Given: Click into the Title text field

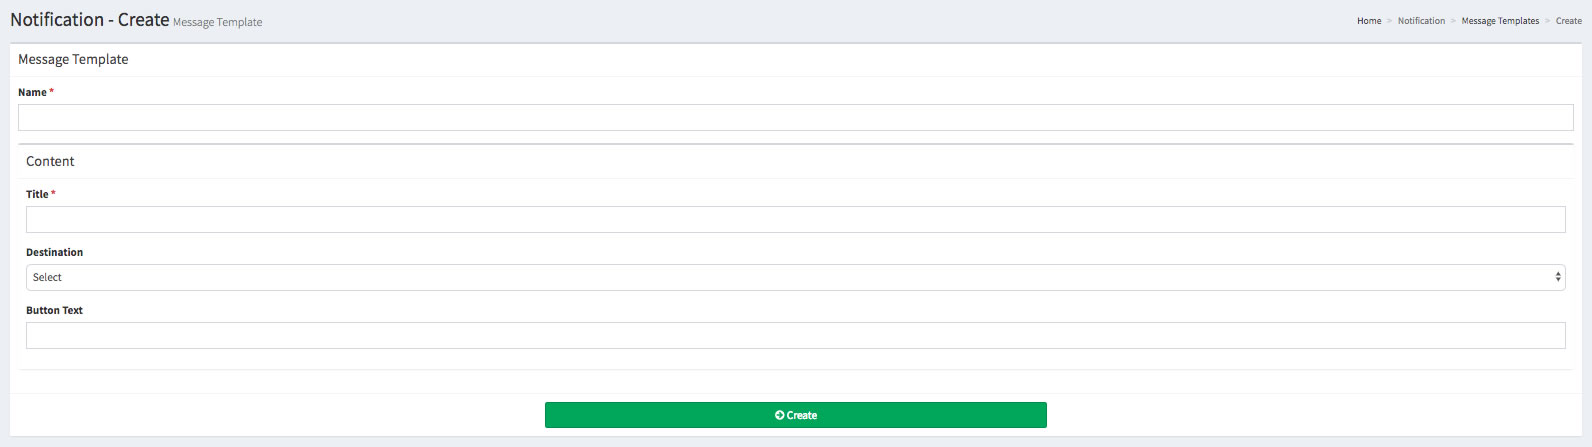Looking at the screenshot, I should click(x=795, y=220).
